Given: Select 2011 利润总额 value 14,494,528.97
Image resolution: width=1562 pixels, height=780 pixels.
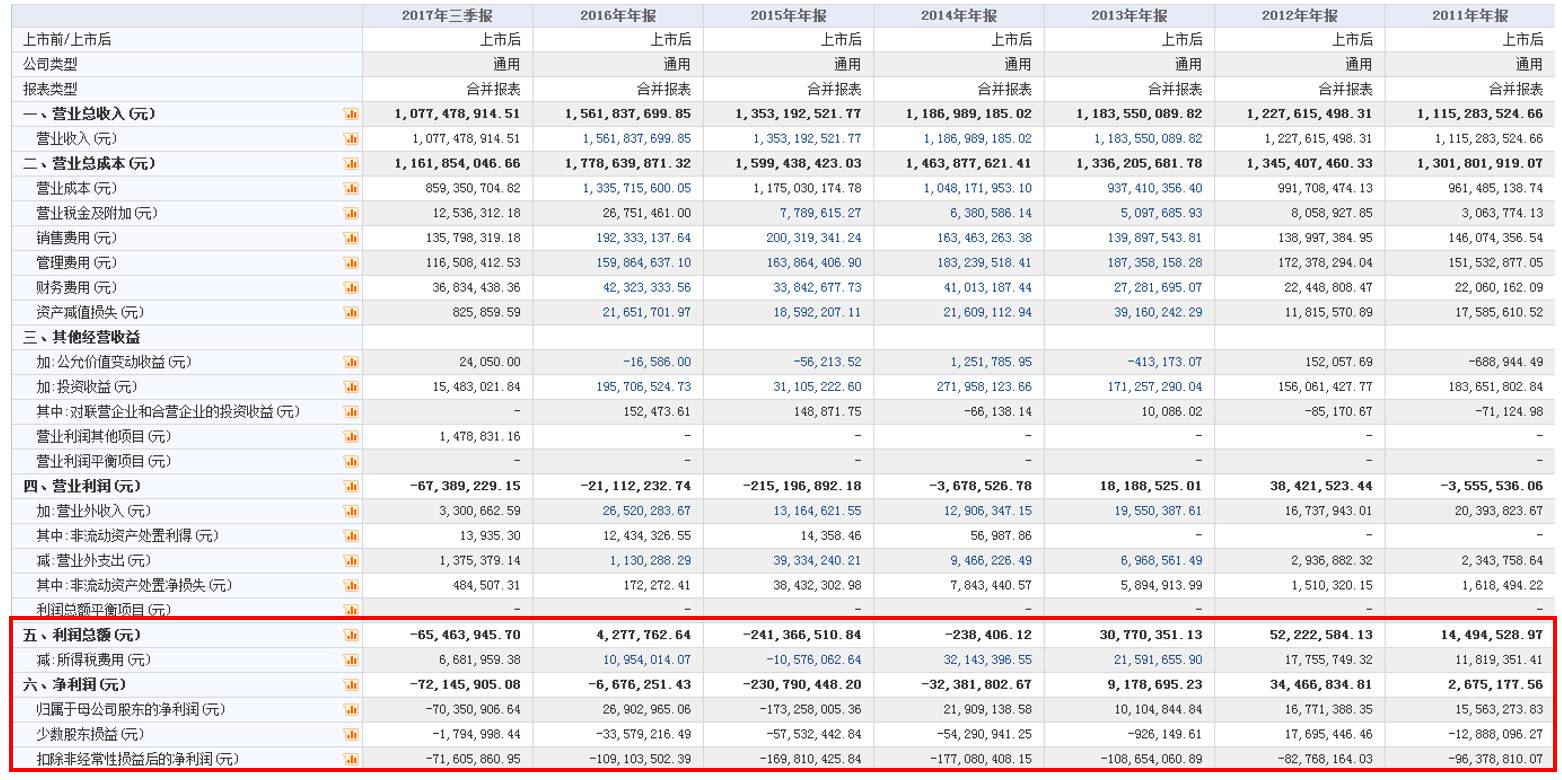Looking at the screenshot, I should tap(1491, 635).
